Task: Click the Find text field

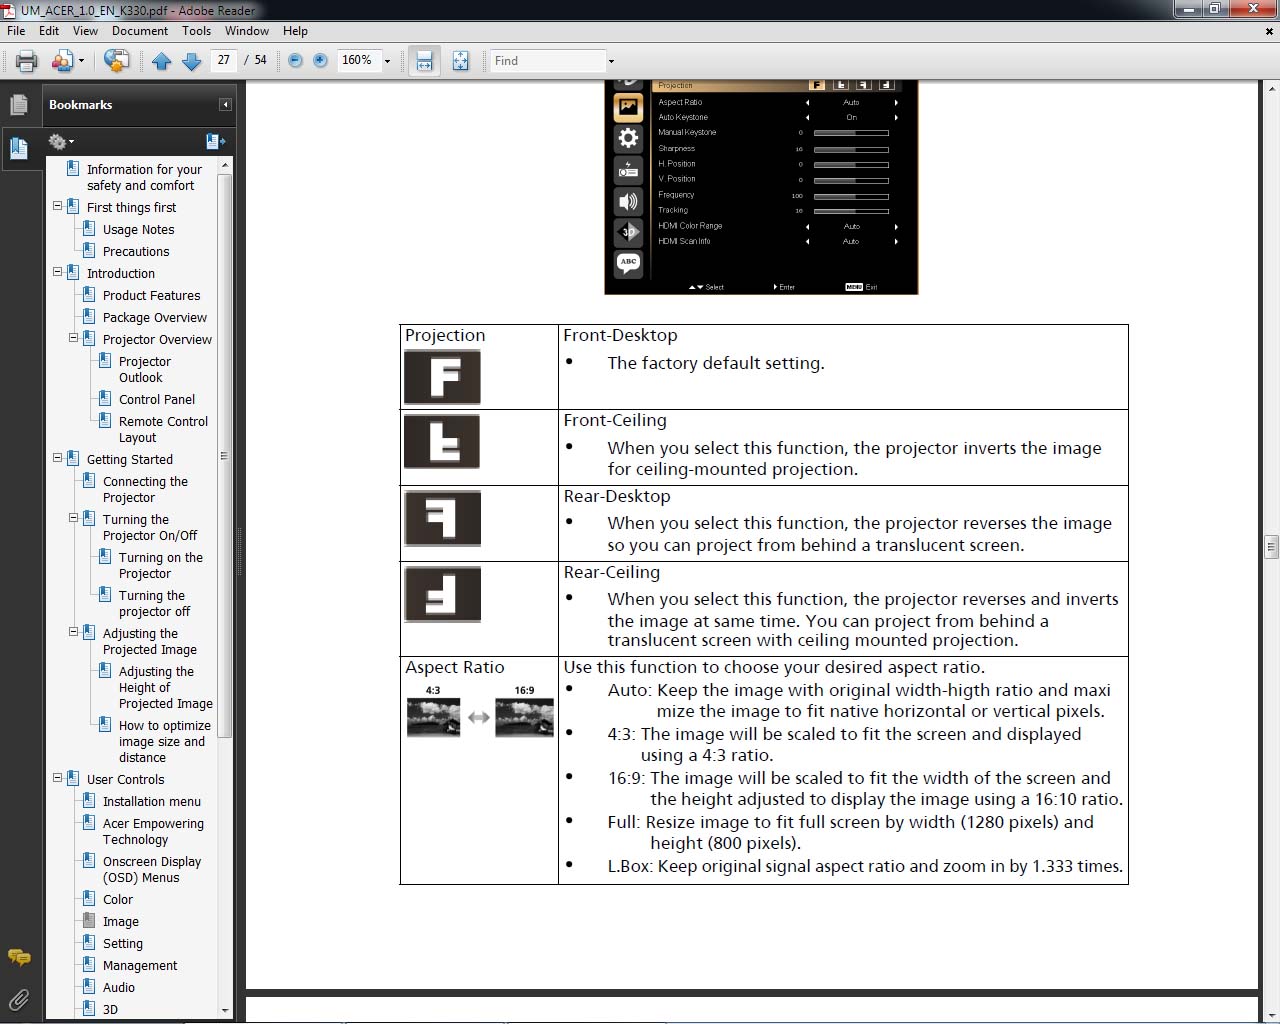Action: pos(548,61)
